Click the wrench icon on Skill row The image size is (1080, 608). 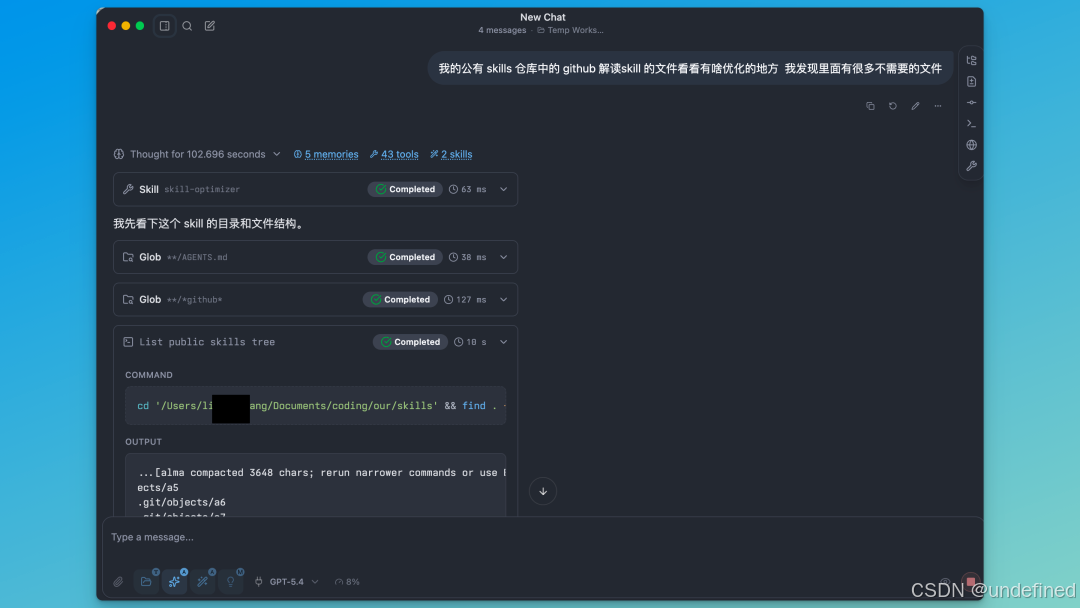point(128,189)
